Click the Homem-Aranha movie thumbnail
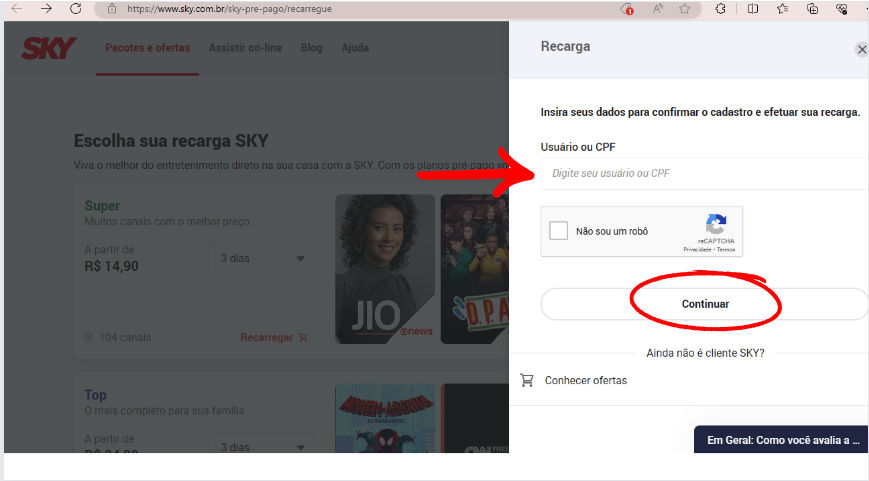 [385, 418]
